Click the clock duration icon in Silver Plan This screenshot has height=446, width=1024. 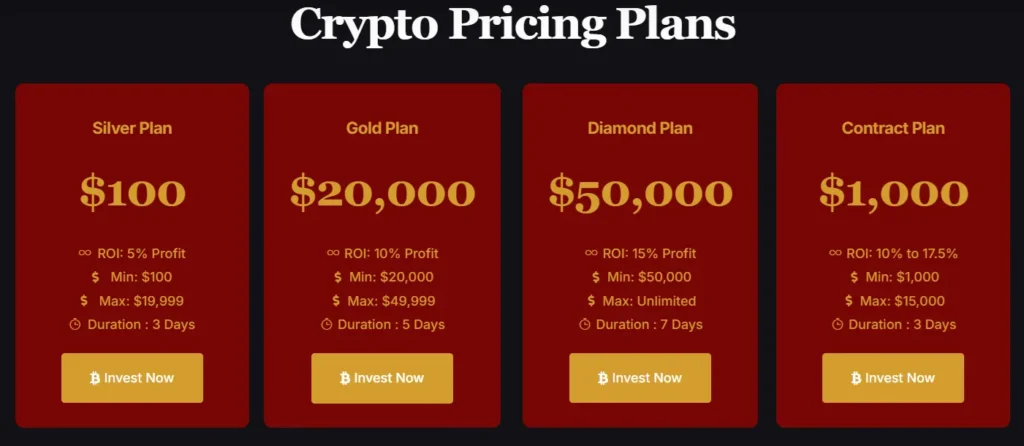coord(75,324)
